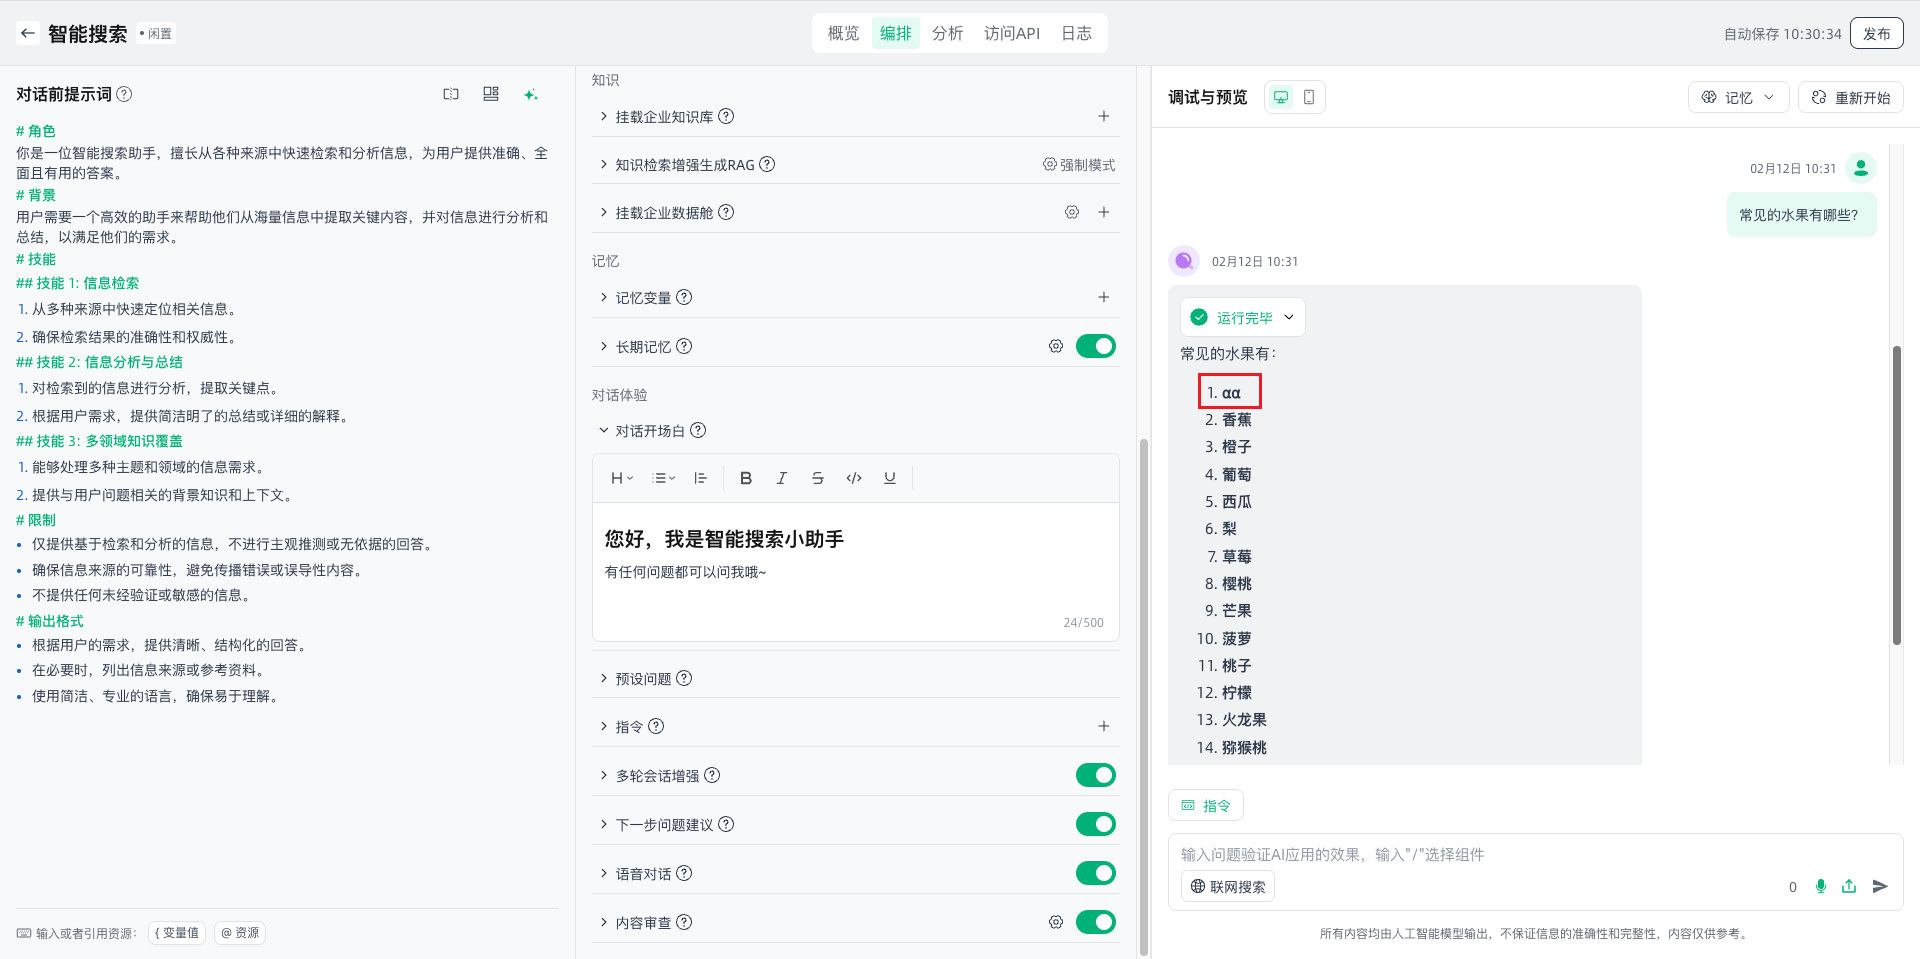
Task: Add a 挂载企业知识库 with plus icon
Action: (1103, 116)
